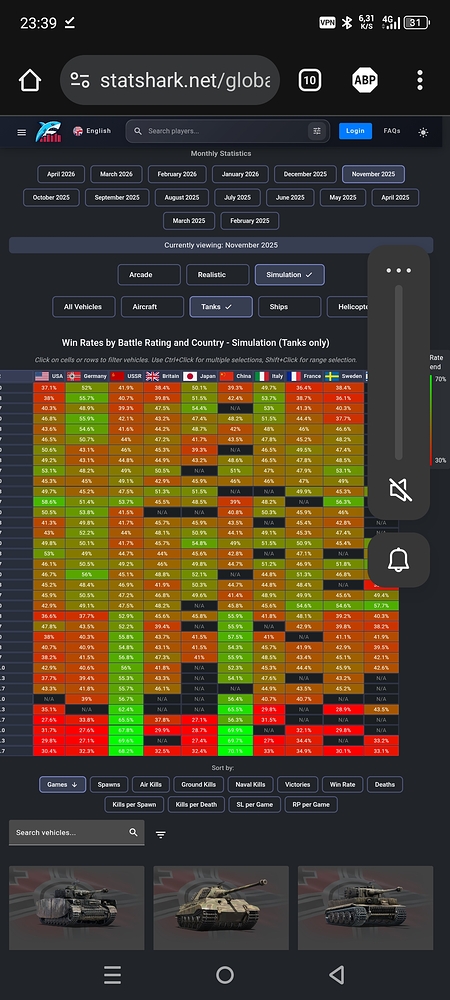Select the 62.4% cell in USSR column

(126, 709)
